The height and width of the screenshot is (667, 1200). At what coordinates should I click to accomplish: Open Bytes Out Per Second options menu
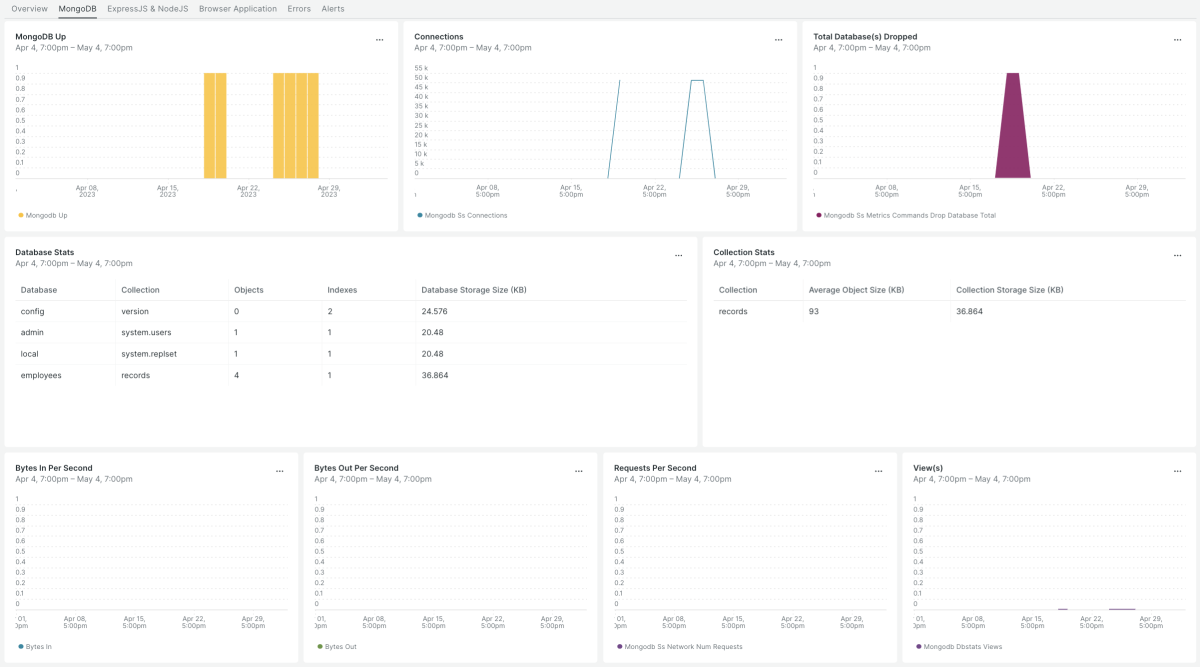[x=578, y=471]
